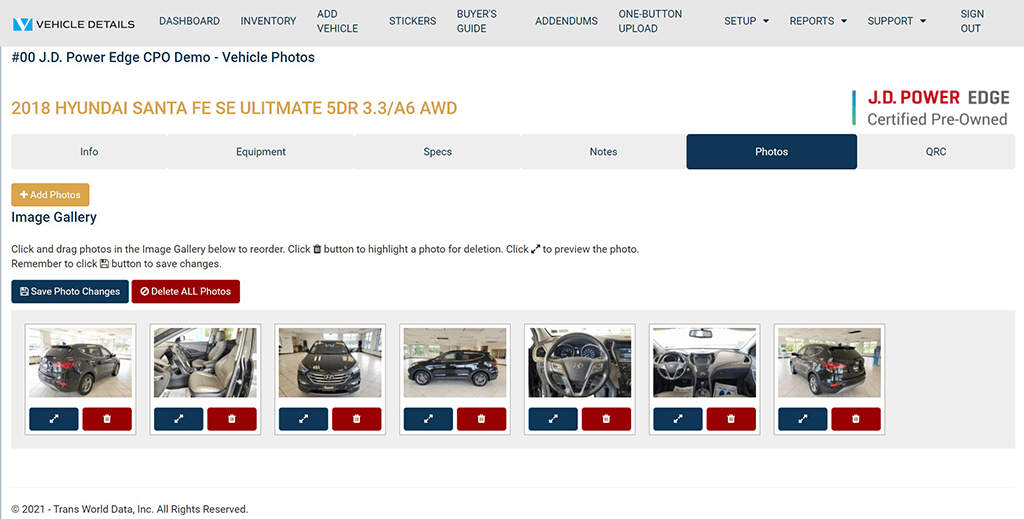Go to Addendums page
This screenshot has height=519, width=1024.
click(566, 21)
